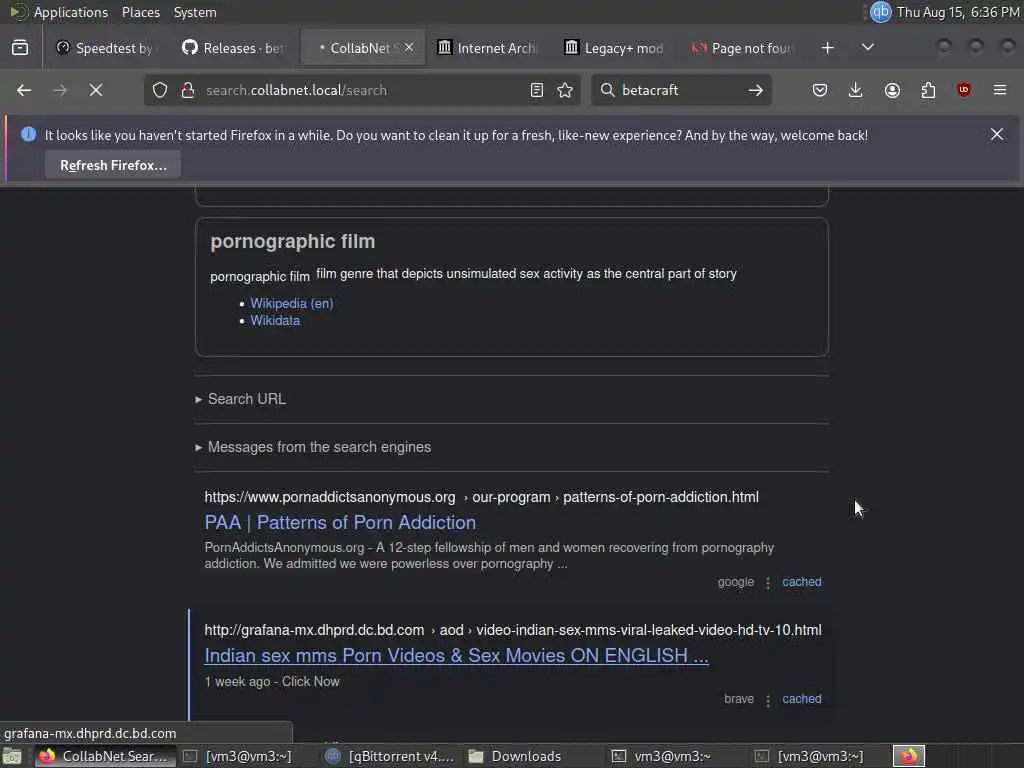Viewport: 1024px width, 768px height.
Task: Open Firefox hamburger application menu
Action: point(1000,90)
